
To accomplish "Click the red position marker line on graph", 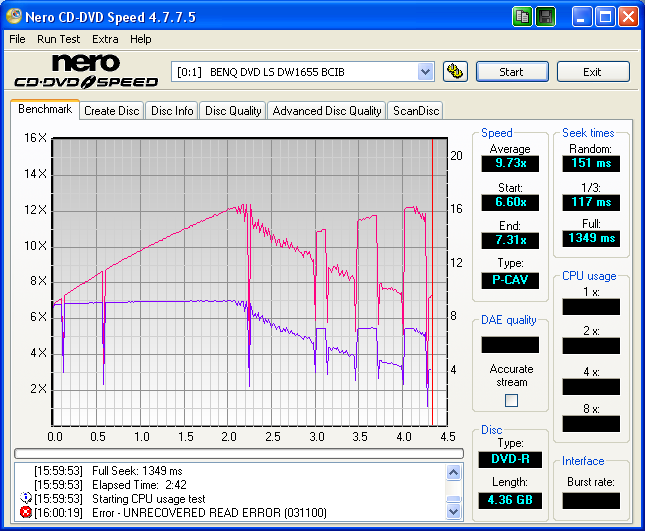I will click(432, 282).
